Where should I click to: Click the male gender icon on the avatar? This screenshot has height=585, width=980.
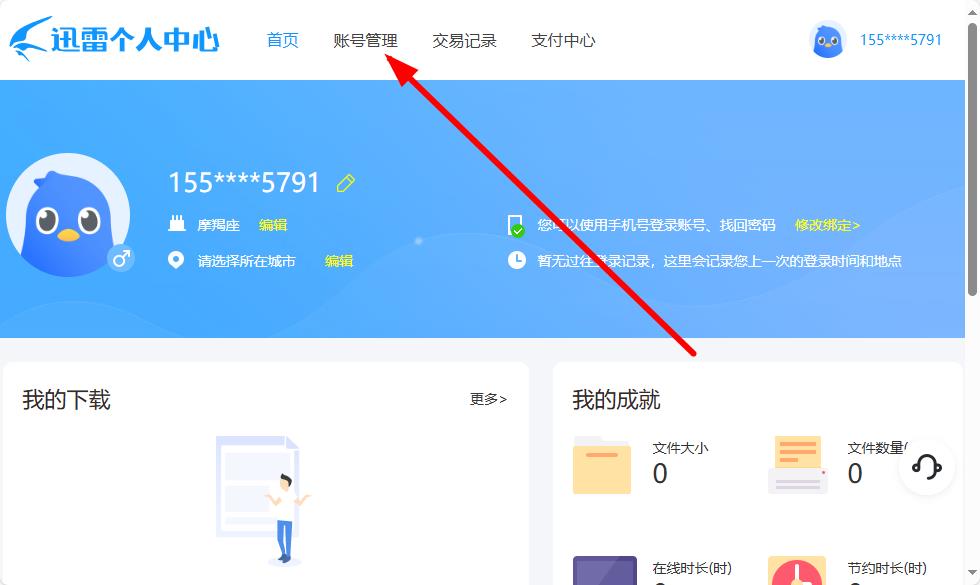(x=121, y=258)
